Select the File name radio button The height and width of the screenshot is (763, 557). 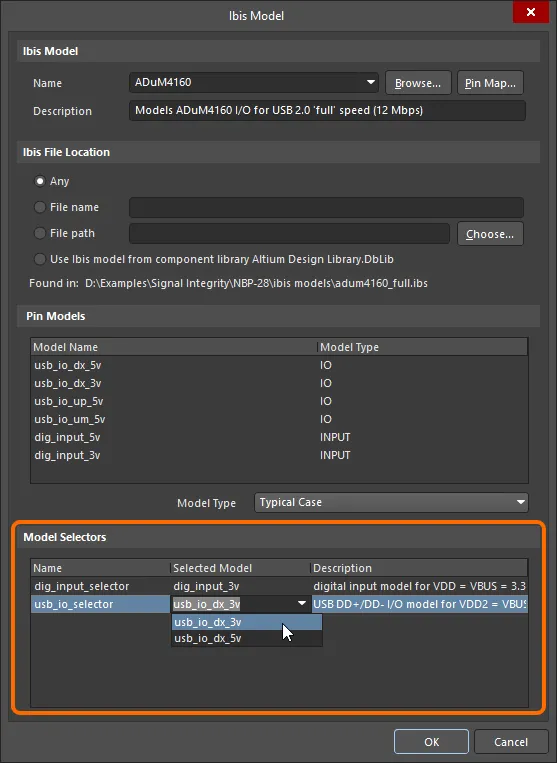click(x=40, y=207)
